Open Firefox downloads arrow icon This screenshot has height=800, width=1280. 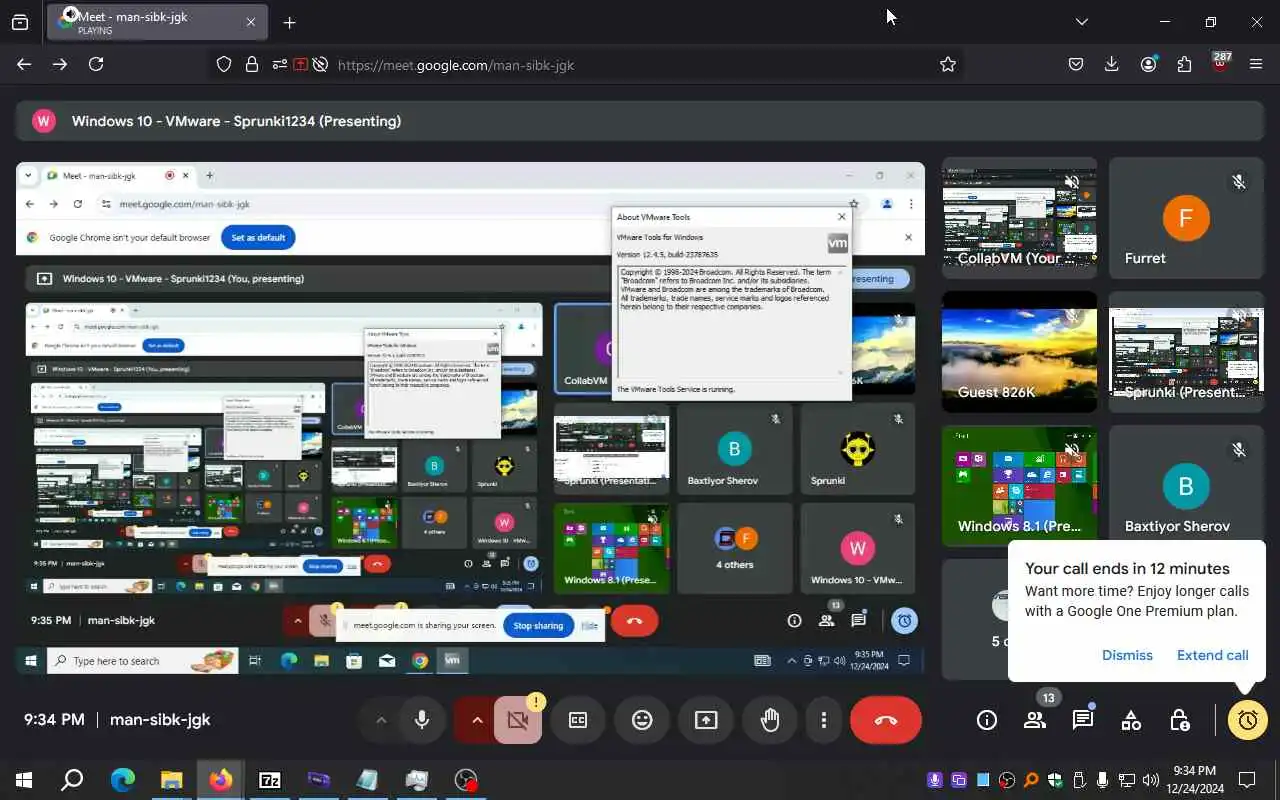click(x=1112, y=64)
